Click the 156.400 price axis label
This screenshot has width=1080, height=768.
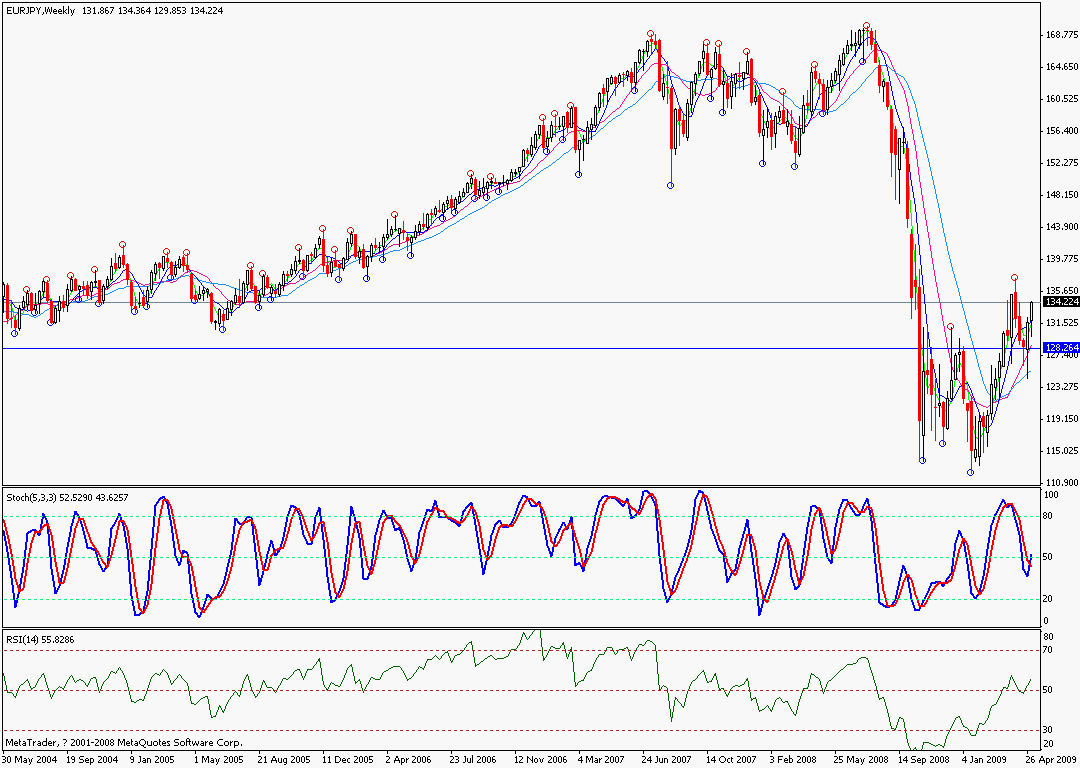pos(1061,131)
